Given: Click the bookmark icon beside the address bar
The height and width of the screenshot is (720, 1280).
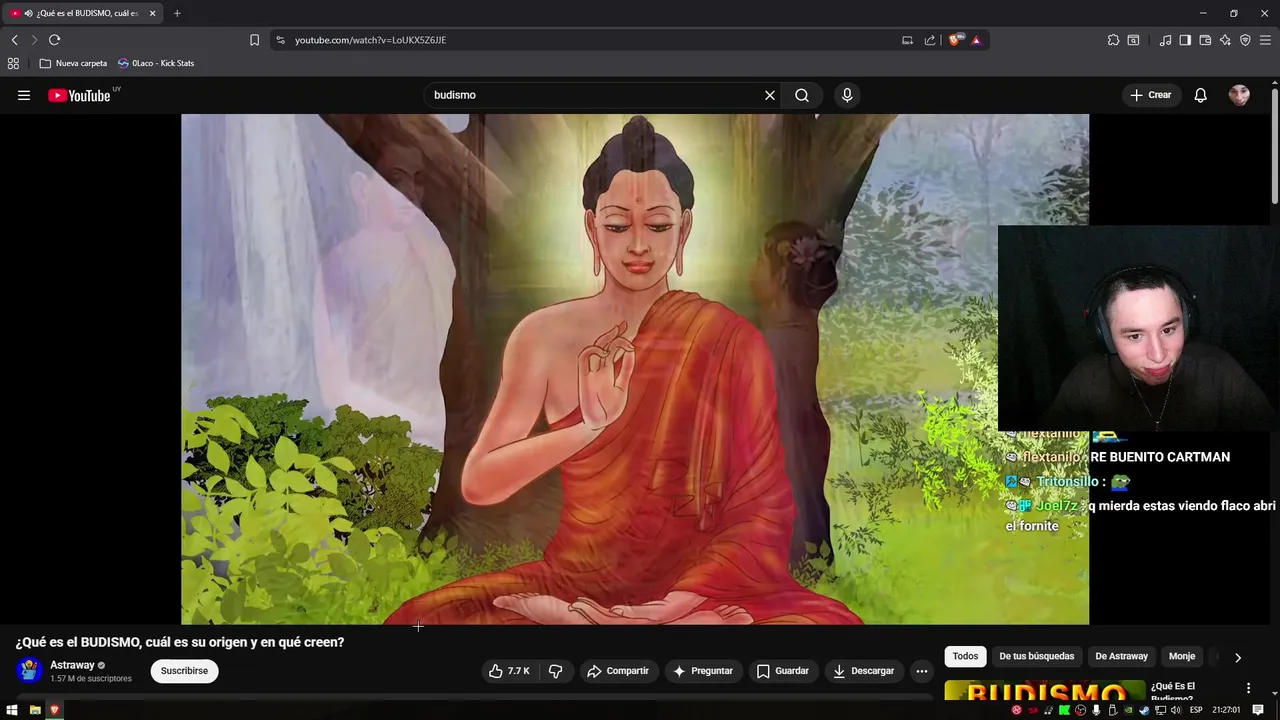Looking at the screenshot, I should (254, 40).
